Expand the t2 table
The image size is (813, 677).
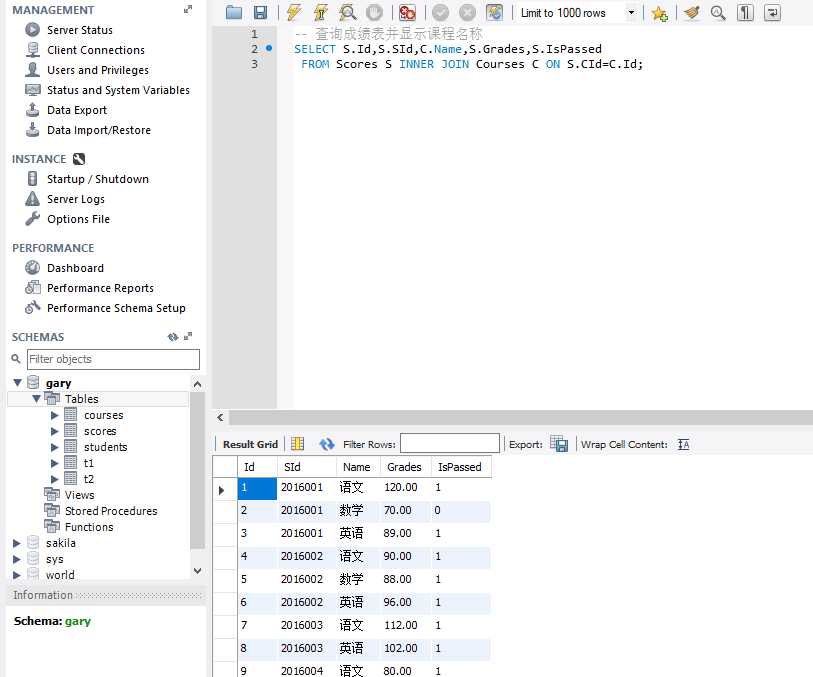[54, 479]
